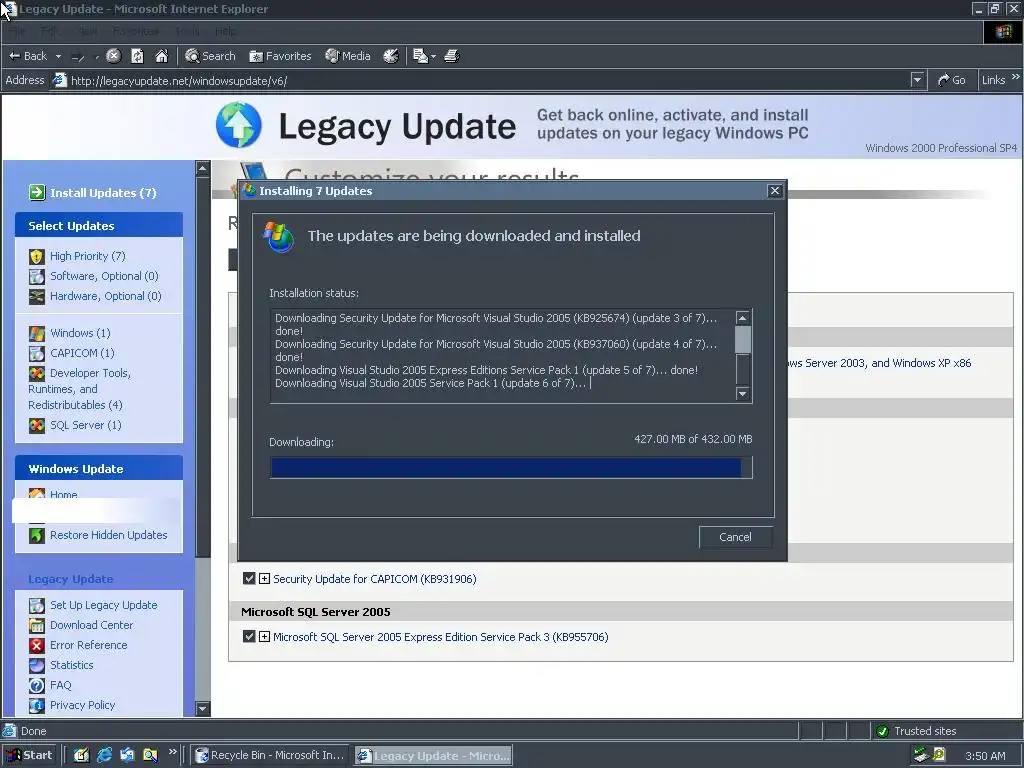Click the CAPICOM category icon

(37, 353)
